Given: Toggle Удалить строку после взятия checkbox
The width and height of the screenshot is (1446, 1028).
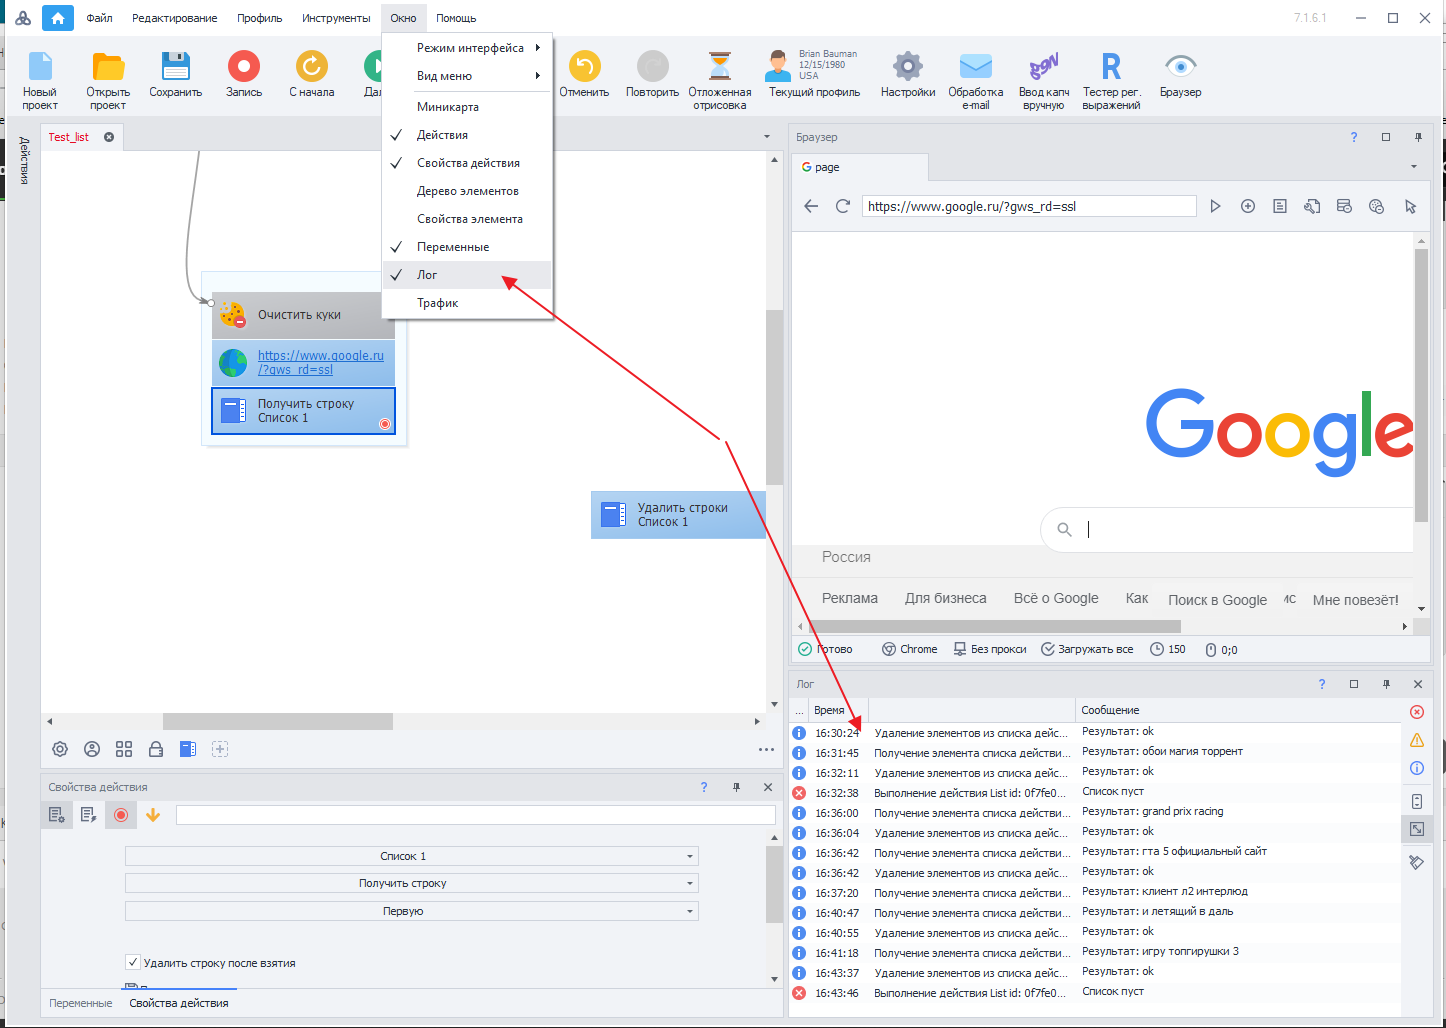Looking at the screenshot, I should point(132,962).
